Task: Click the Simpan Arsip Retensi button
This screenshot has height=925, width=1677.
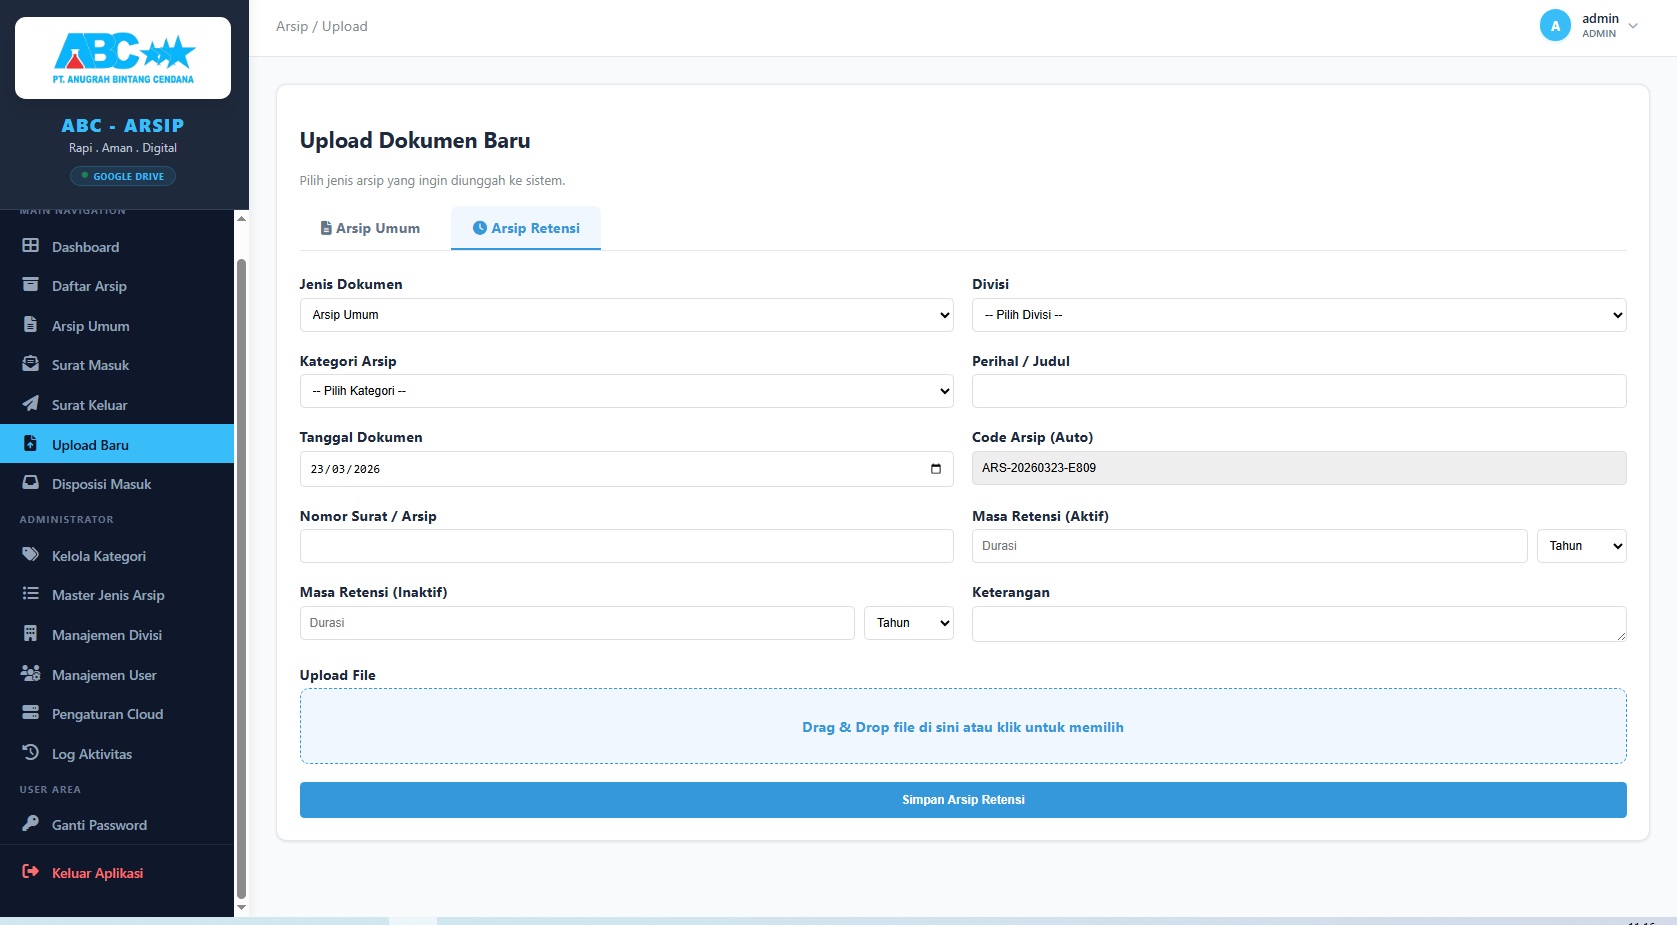Action: tap(963, 800)
